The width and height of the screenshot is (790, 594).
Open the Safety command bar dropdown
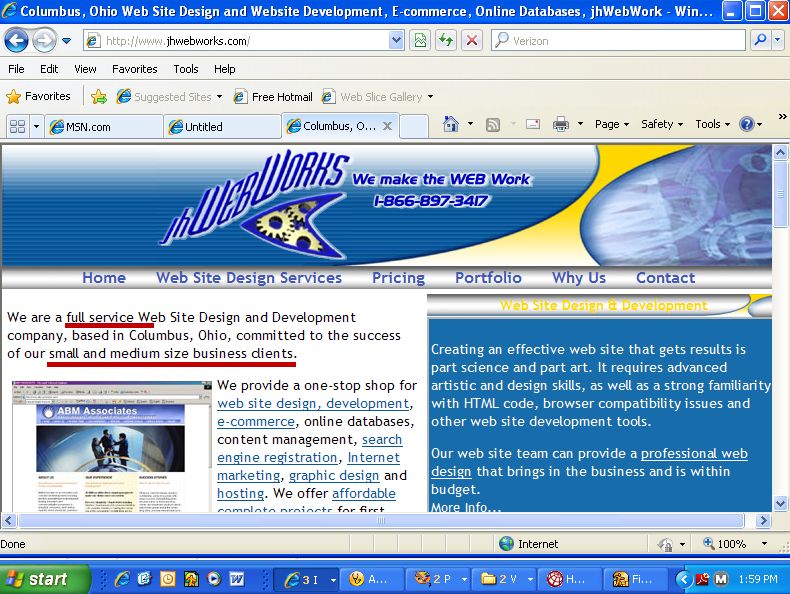click(662, 124)
